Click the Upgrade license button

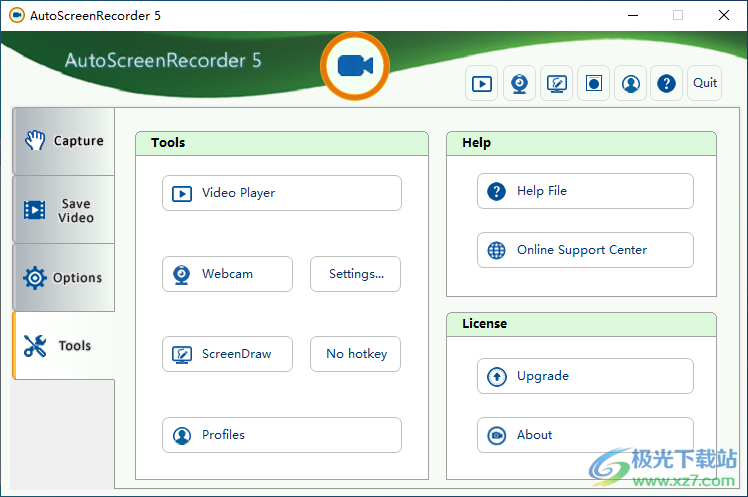(585, 376)
